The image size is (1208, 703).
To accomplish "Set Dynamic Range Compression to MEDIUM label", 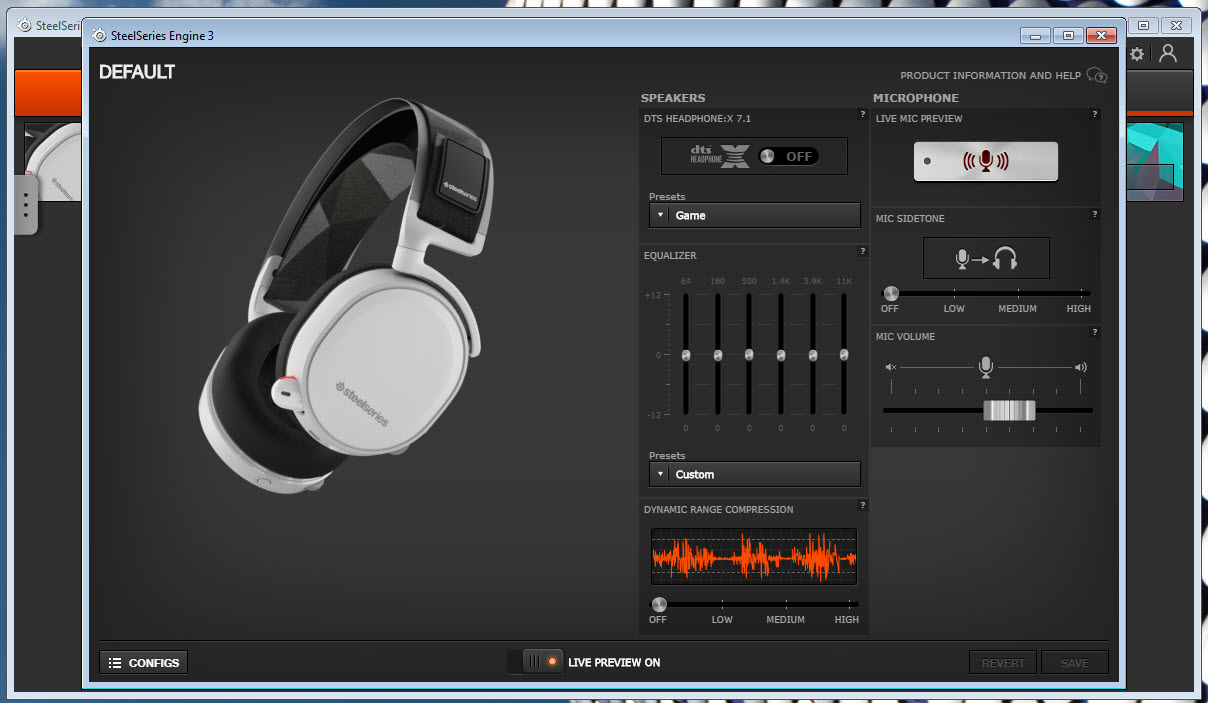I will 785,620.
